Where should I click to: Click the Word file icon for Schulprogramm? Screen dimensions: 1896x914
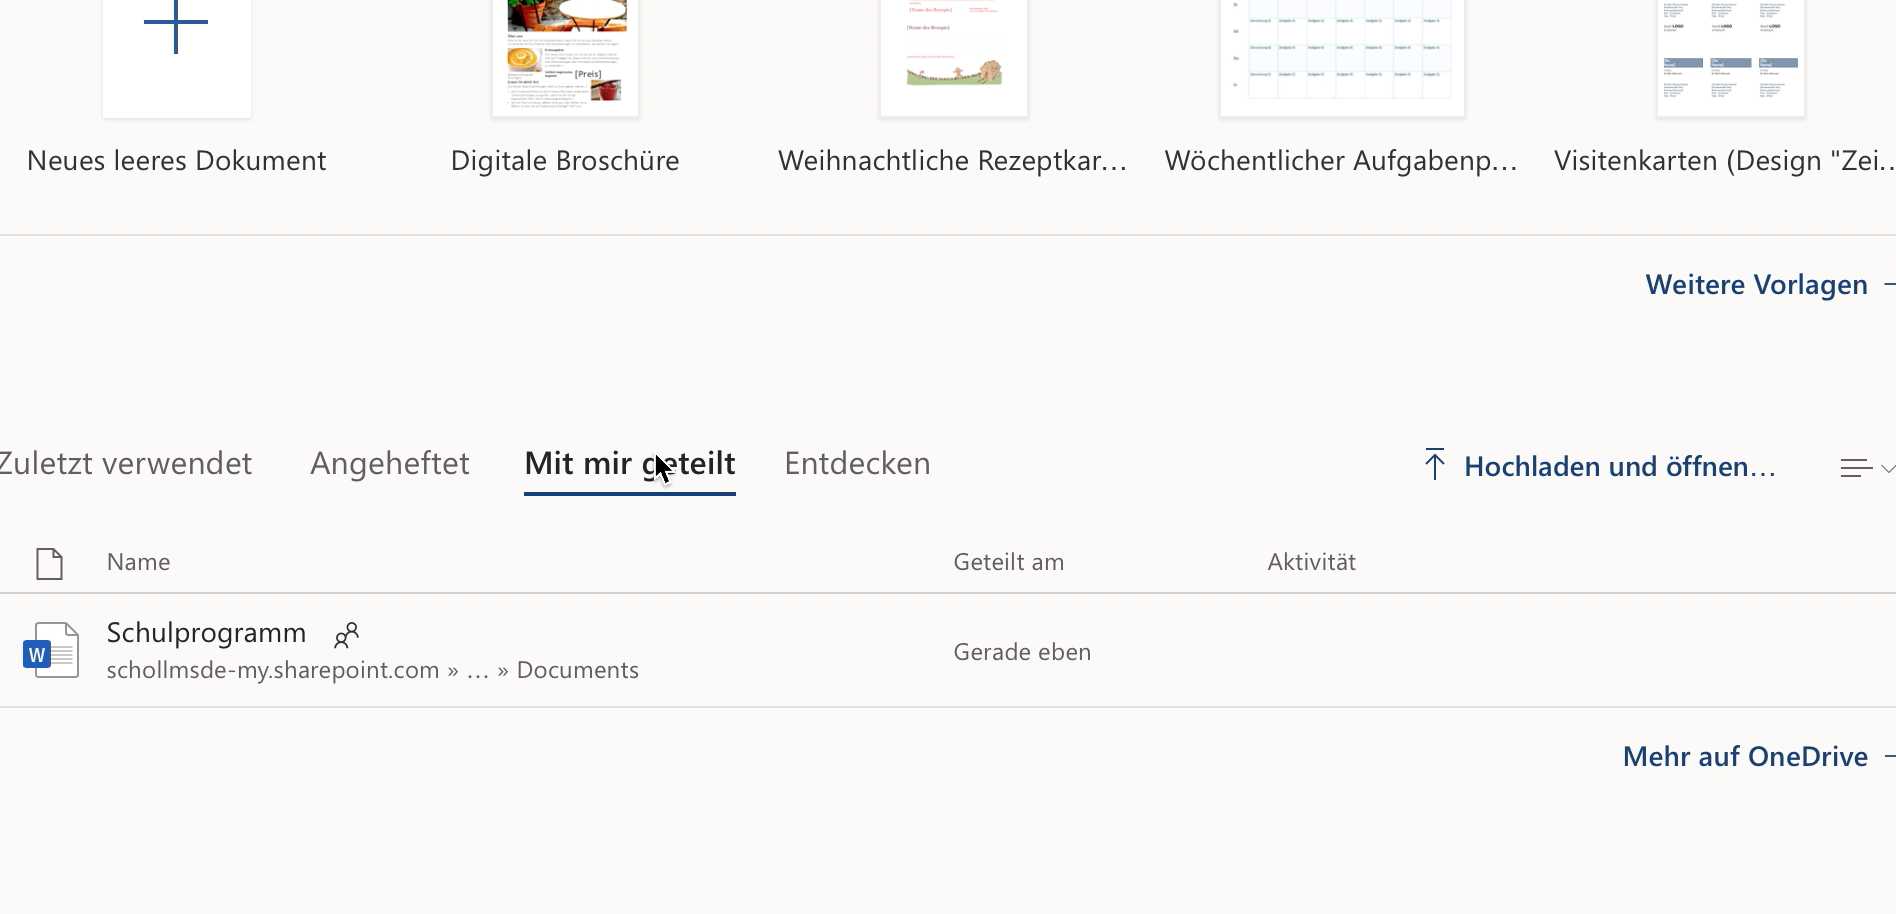[x=50, y=651]
